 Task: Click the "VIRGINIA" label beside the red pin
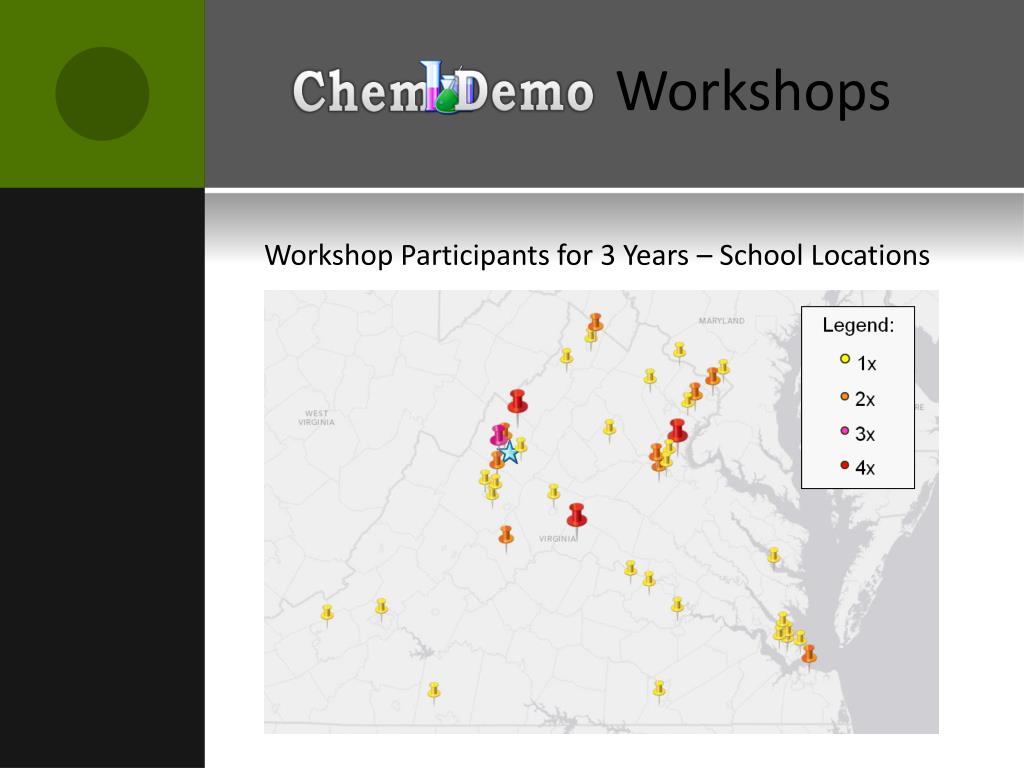tap(558, 539)
